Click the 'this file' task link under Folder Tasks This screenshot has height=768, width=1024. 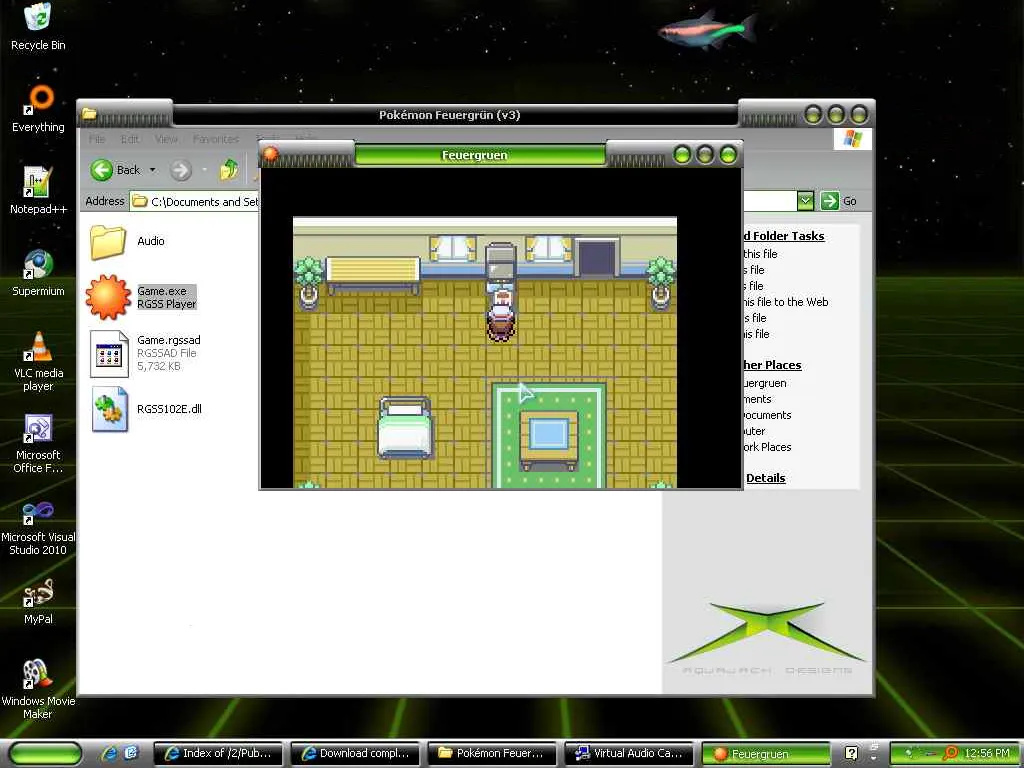pyautogui.click(x=760, y=253)
